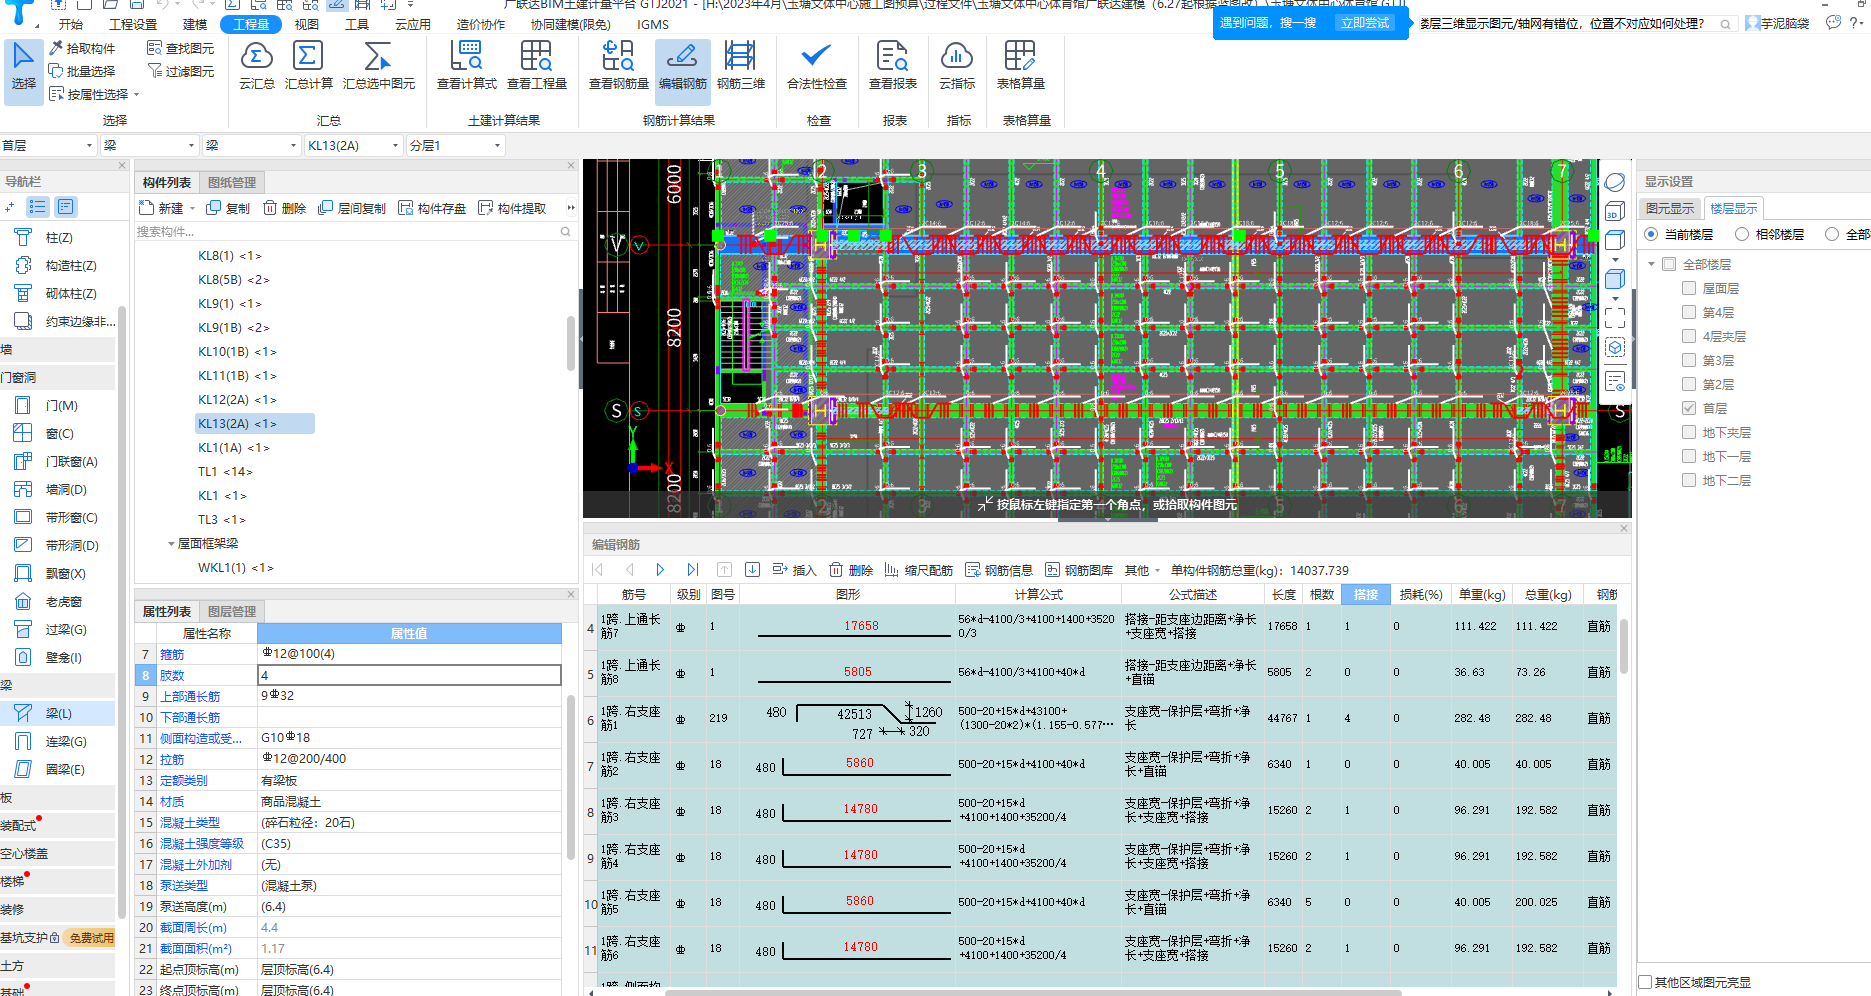Open the 工程量 ribbon tab
Screen dimensions: 1871x996
click(251, 24)
